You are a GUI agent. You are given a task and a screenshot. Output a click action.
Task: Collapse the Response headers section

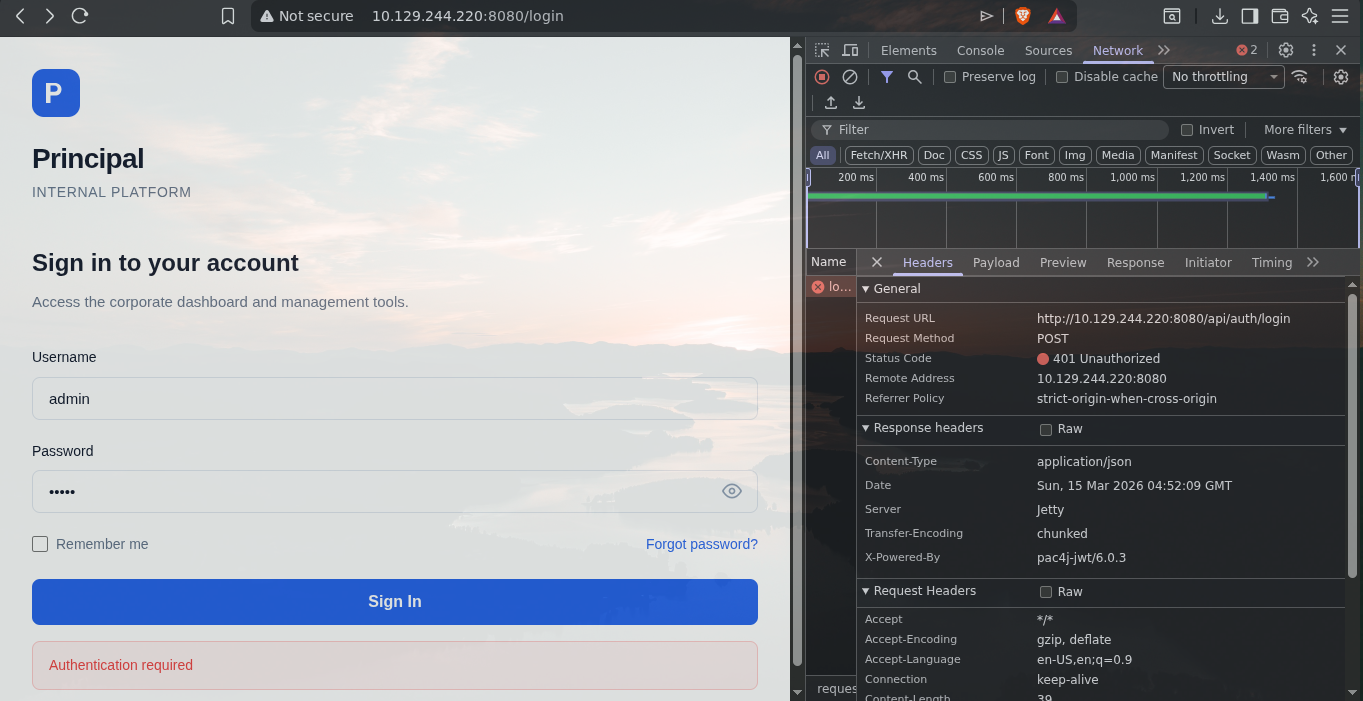[866, 428]
